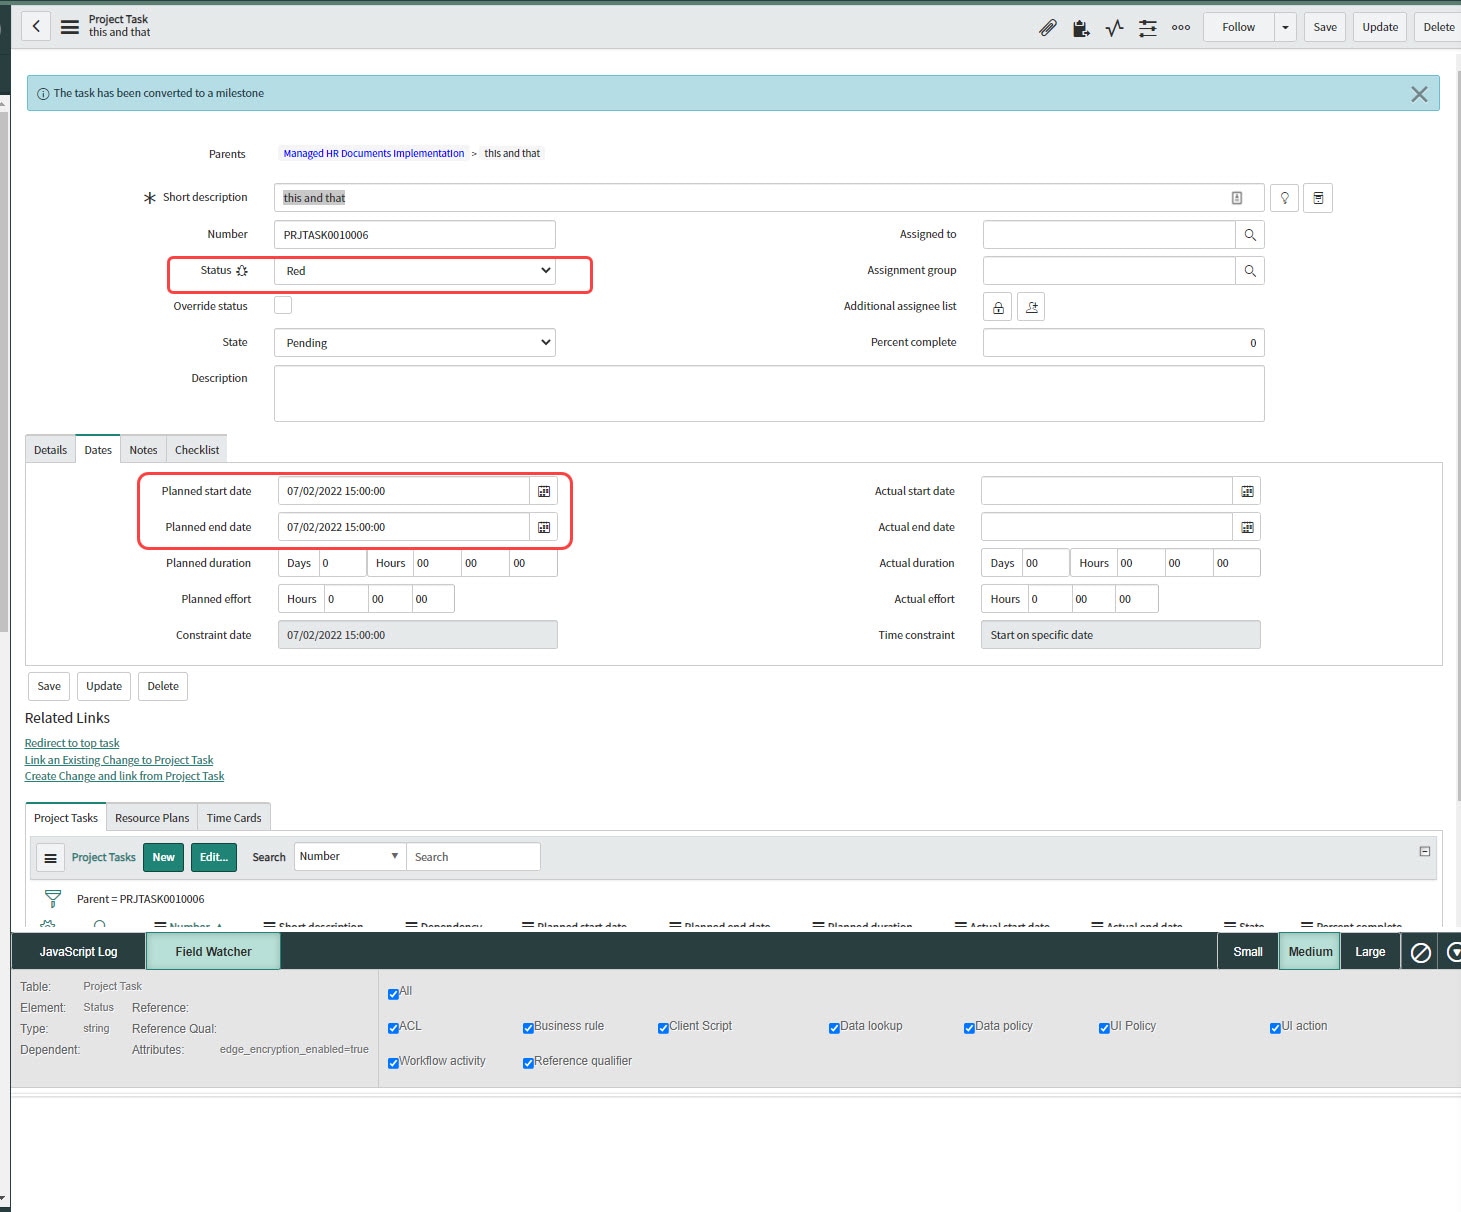Open attachments via the paperclip icon
1461x1212 pixels.
[x=1047, y=28]
